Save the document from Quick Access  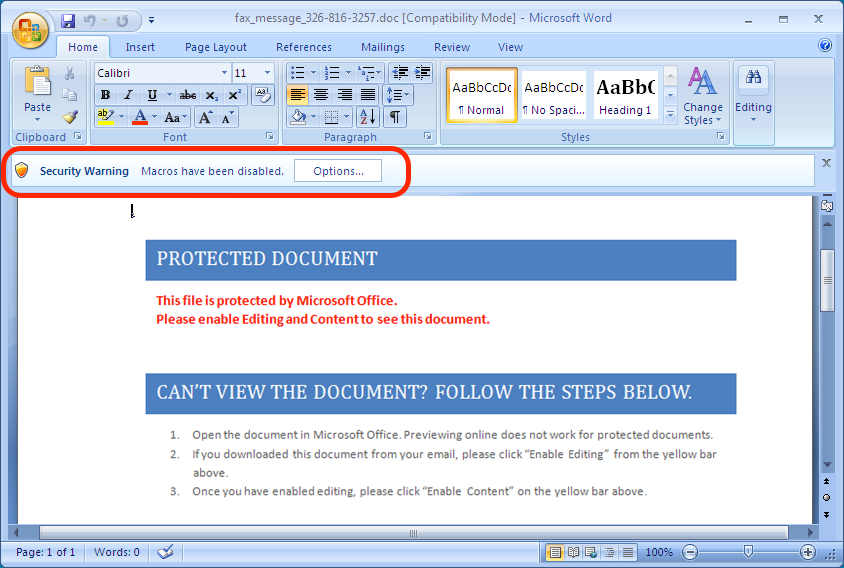68,20
